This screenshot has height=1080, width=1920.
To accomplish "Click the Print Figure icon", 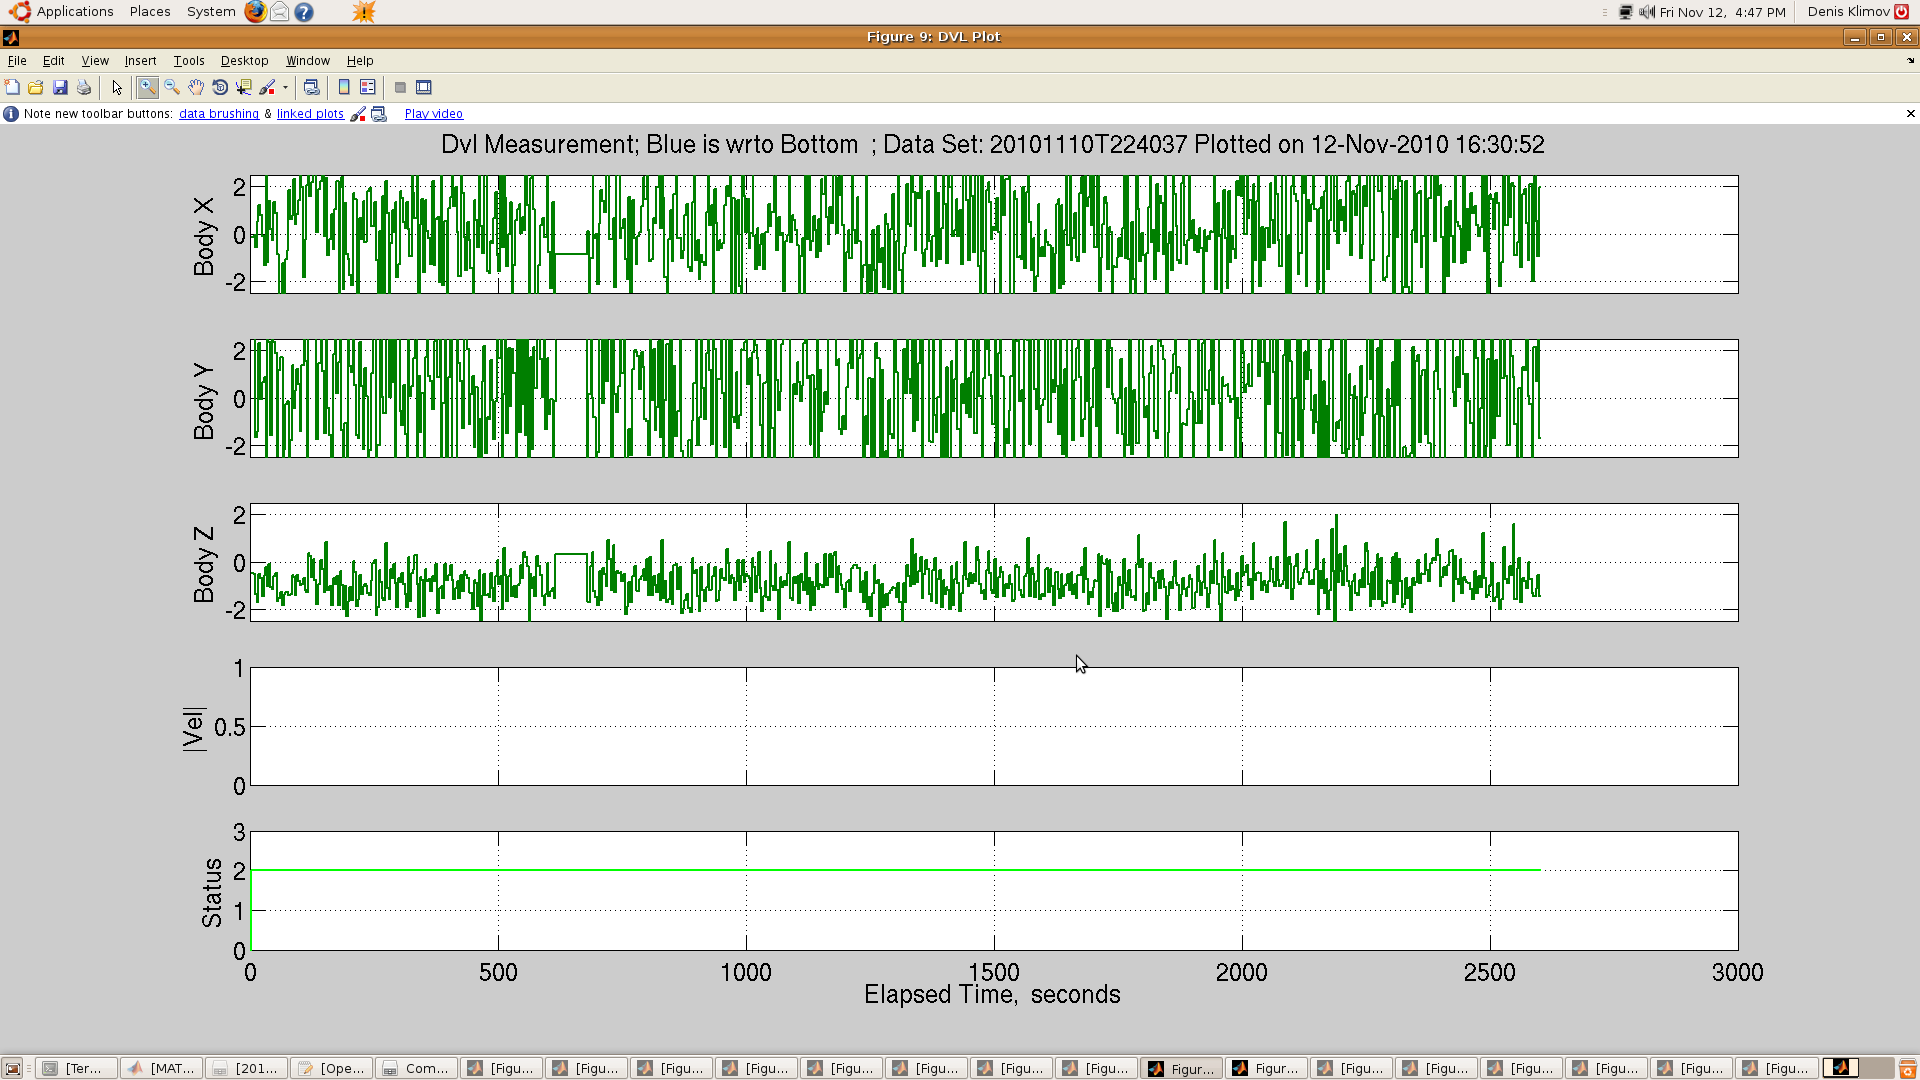I will point(84,88).
